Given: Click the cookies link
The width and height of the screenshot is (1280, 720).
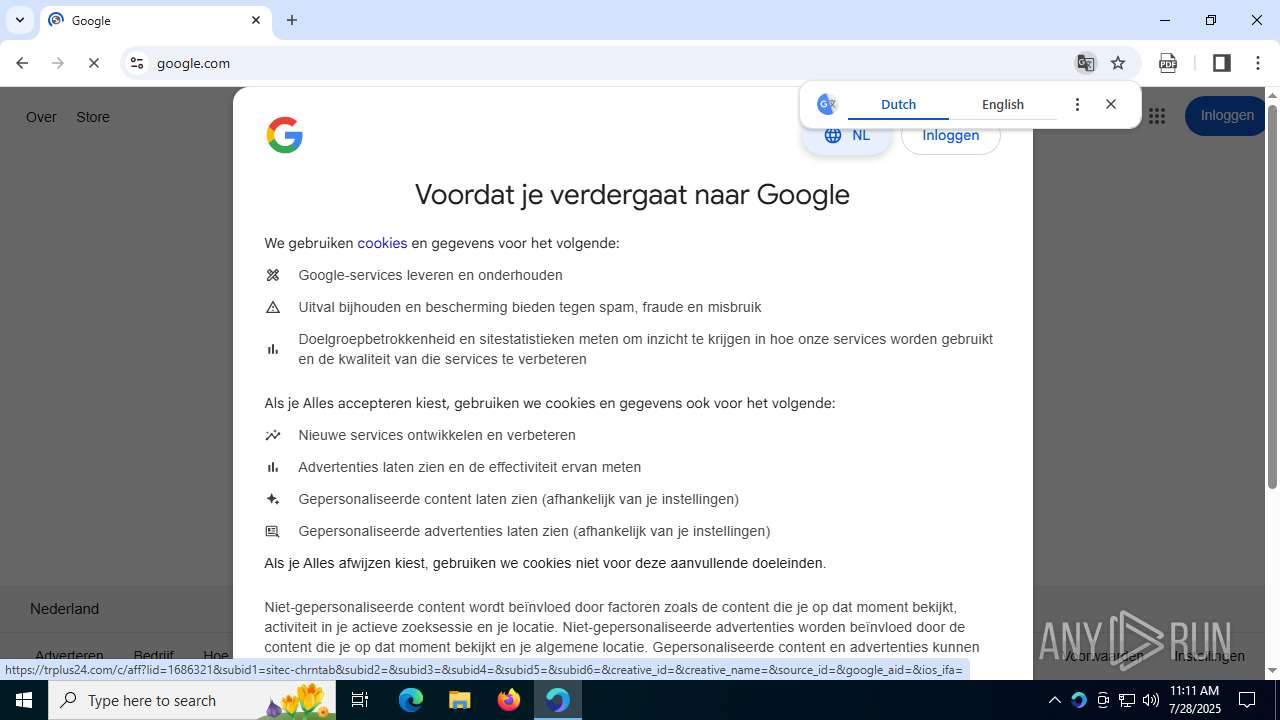Looking at the screenshot, I should (382, 243).
